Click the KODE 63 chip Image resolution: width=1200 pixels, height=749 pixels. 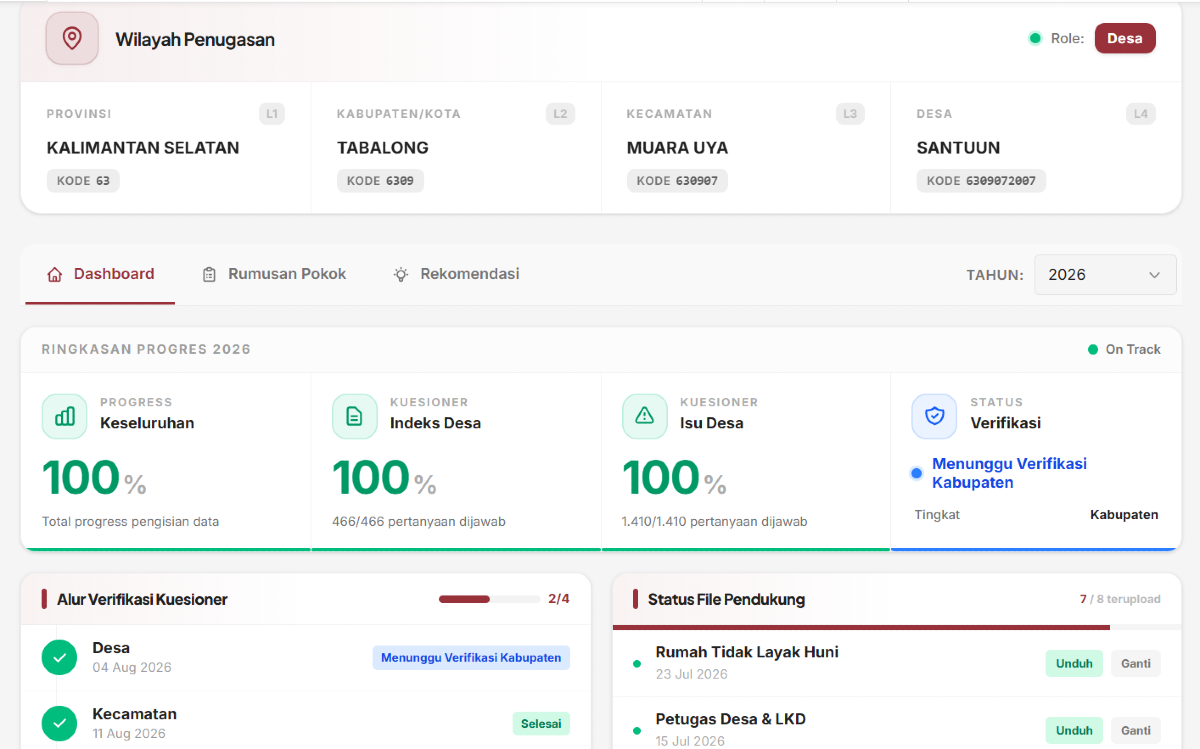(83, 181)
